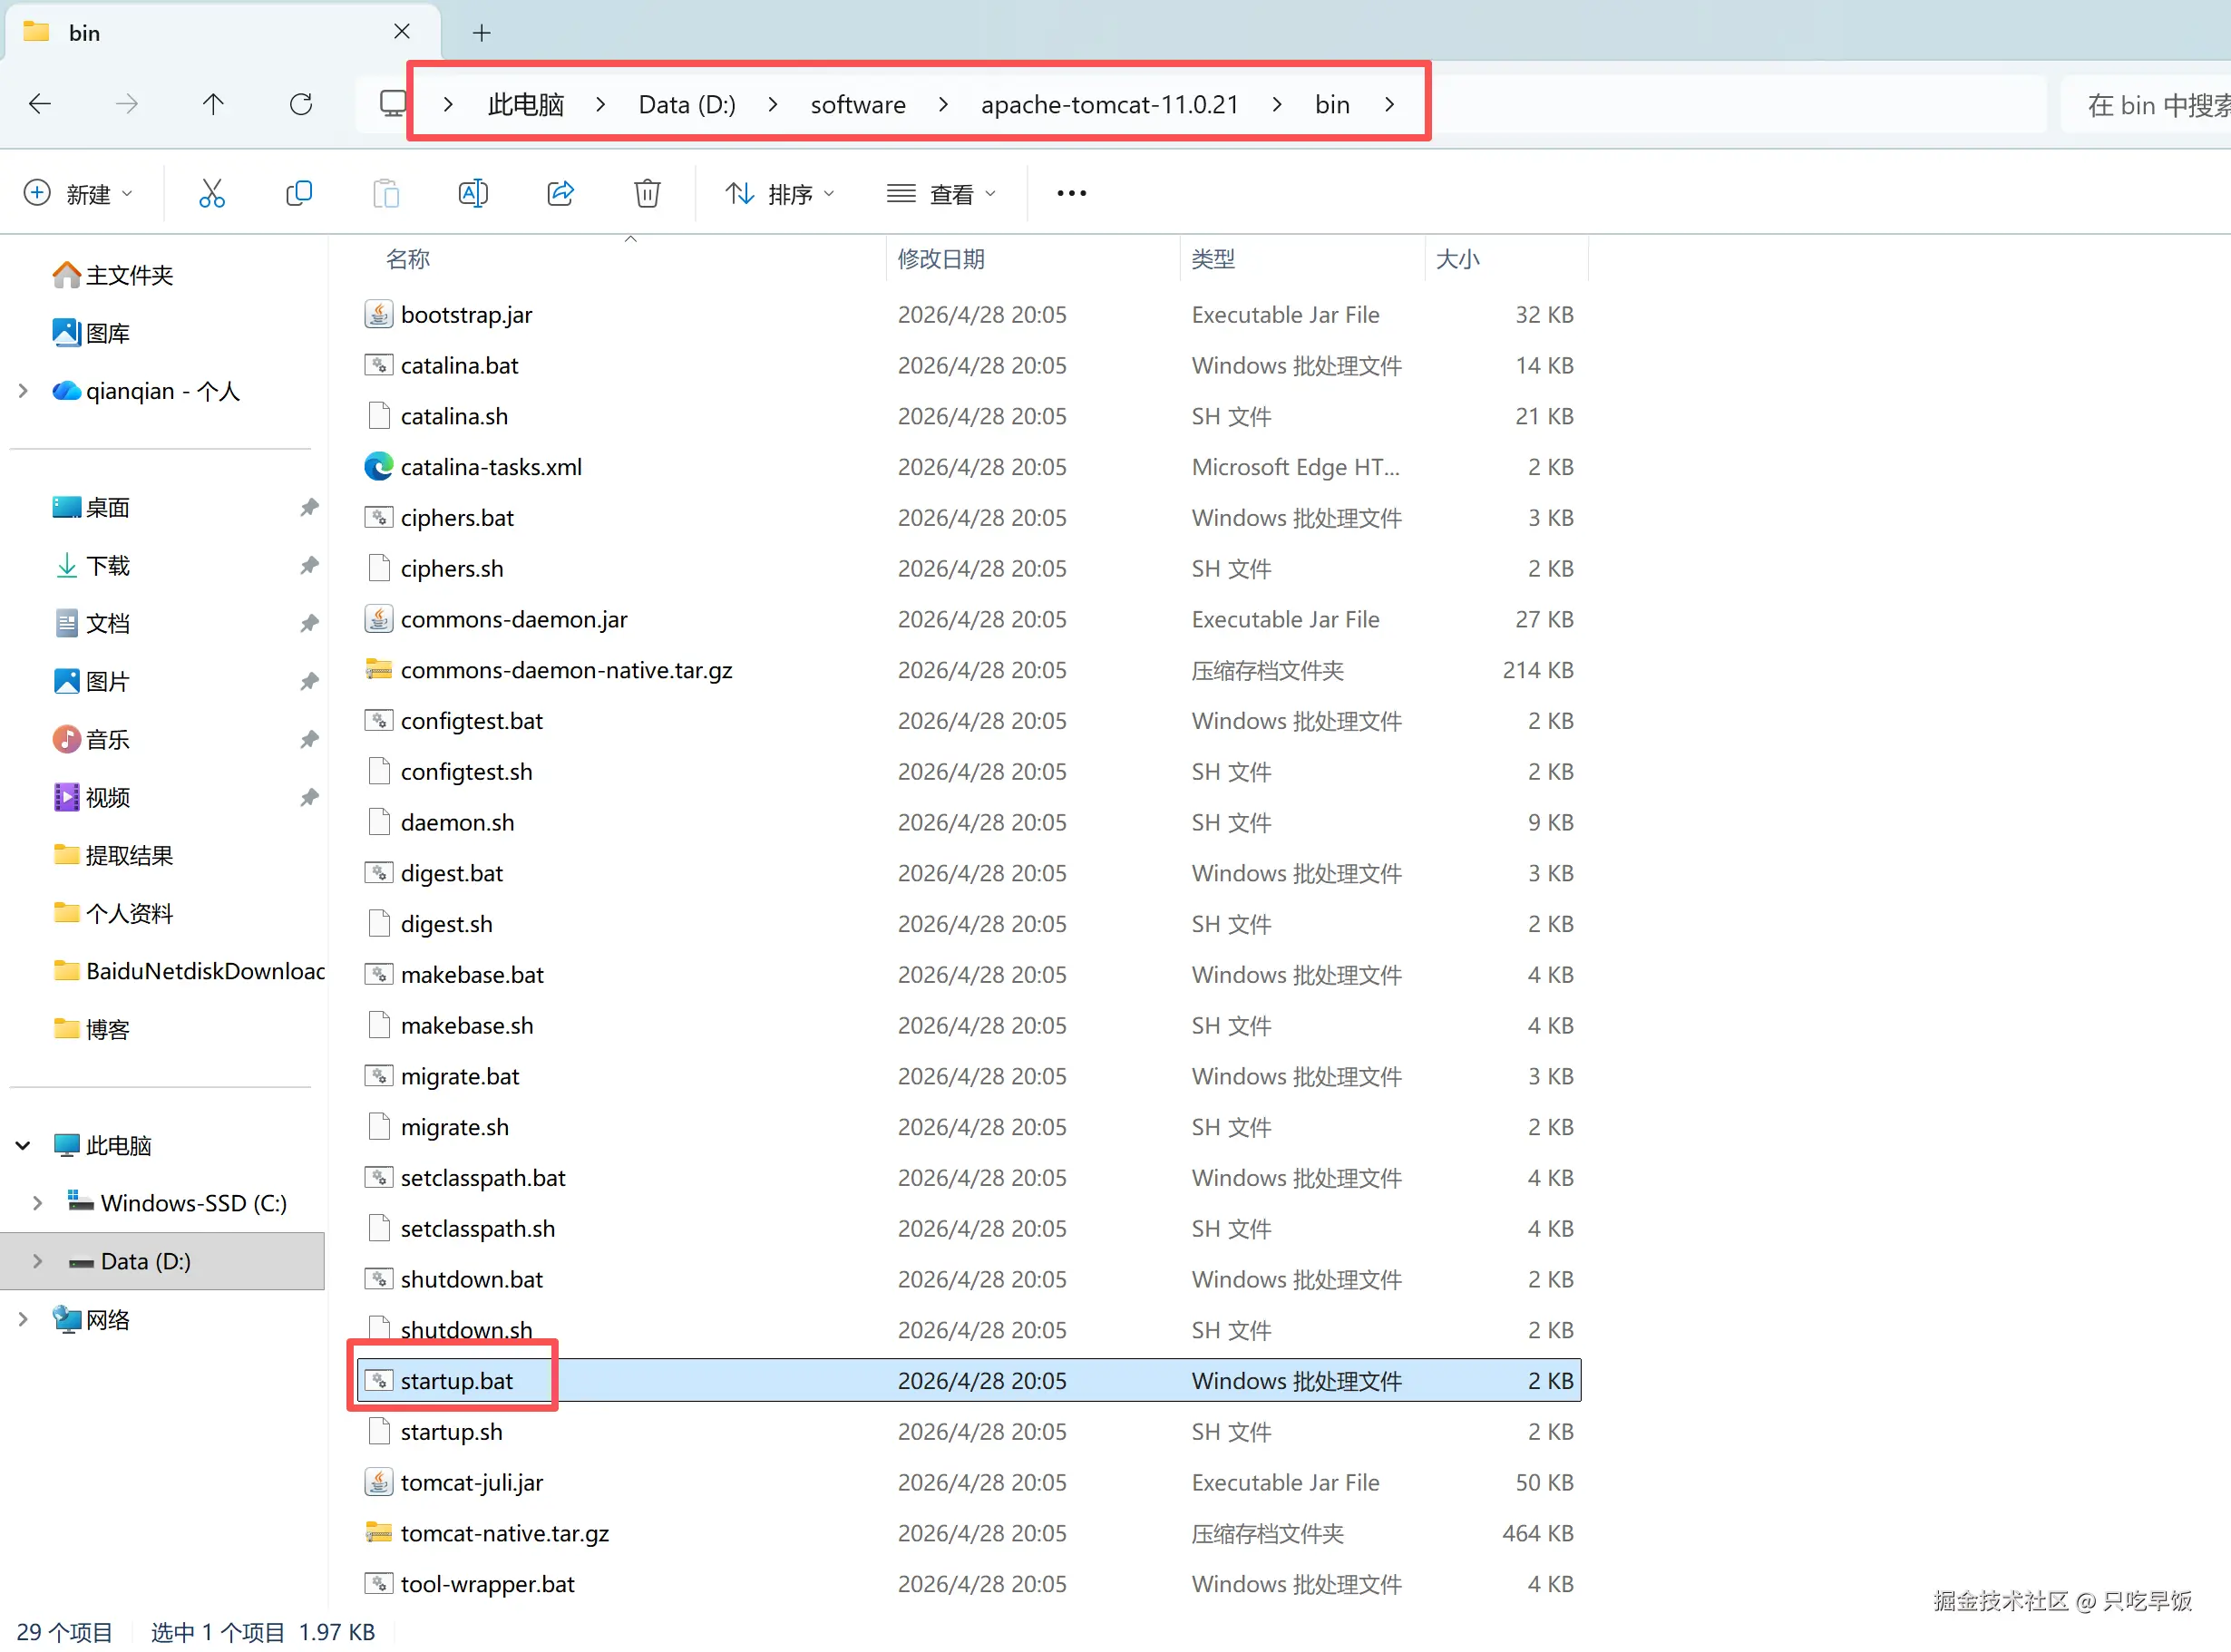Expand the 网络 tree node

23,1320
